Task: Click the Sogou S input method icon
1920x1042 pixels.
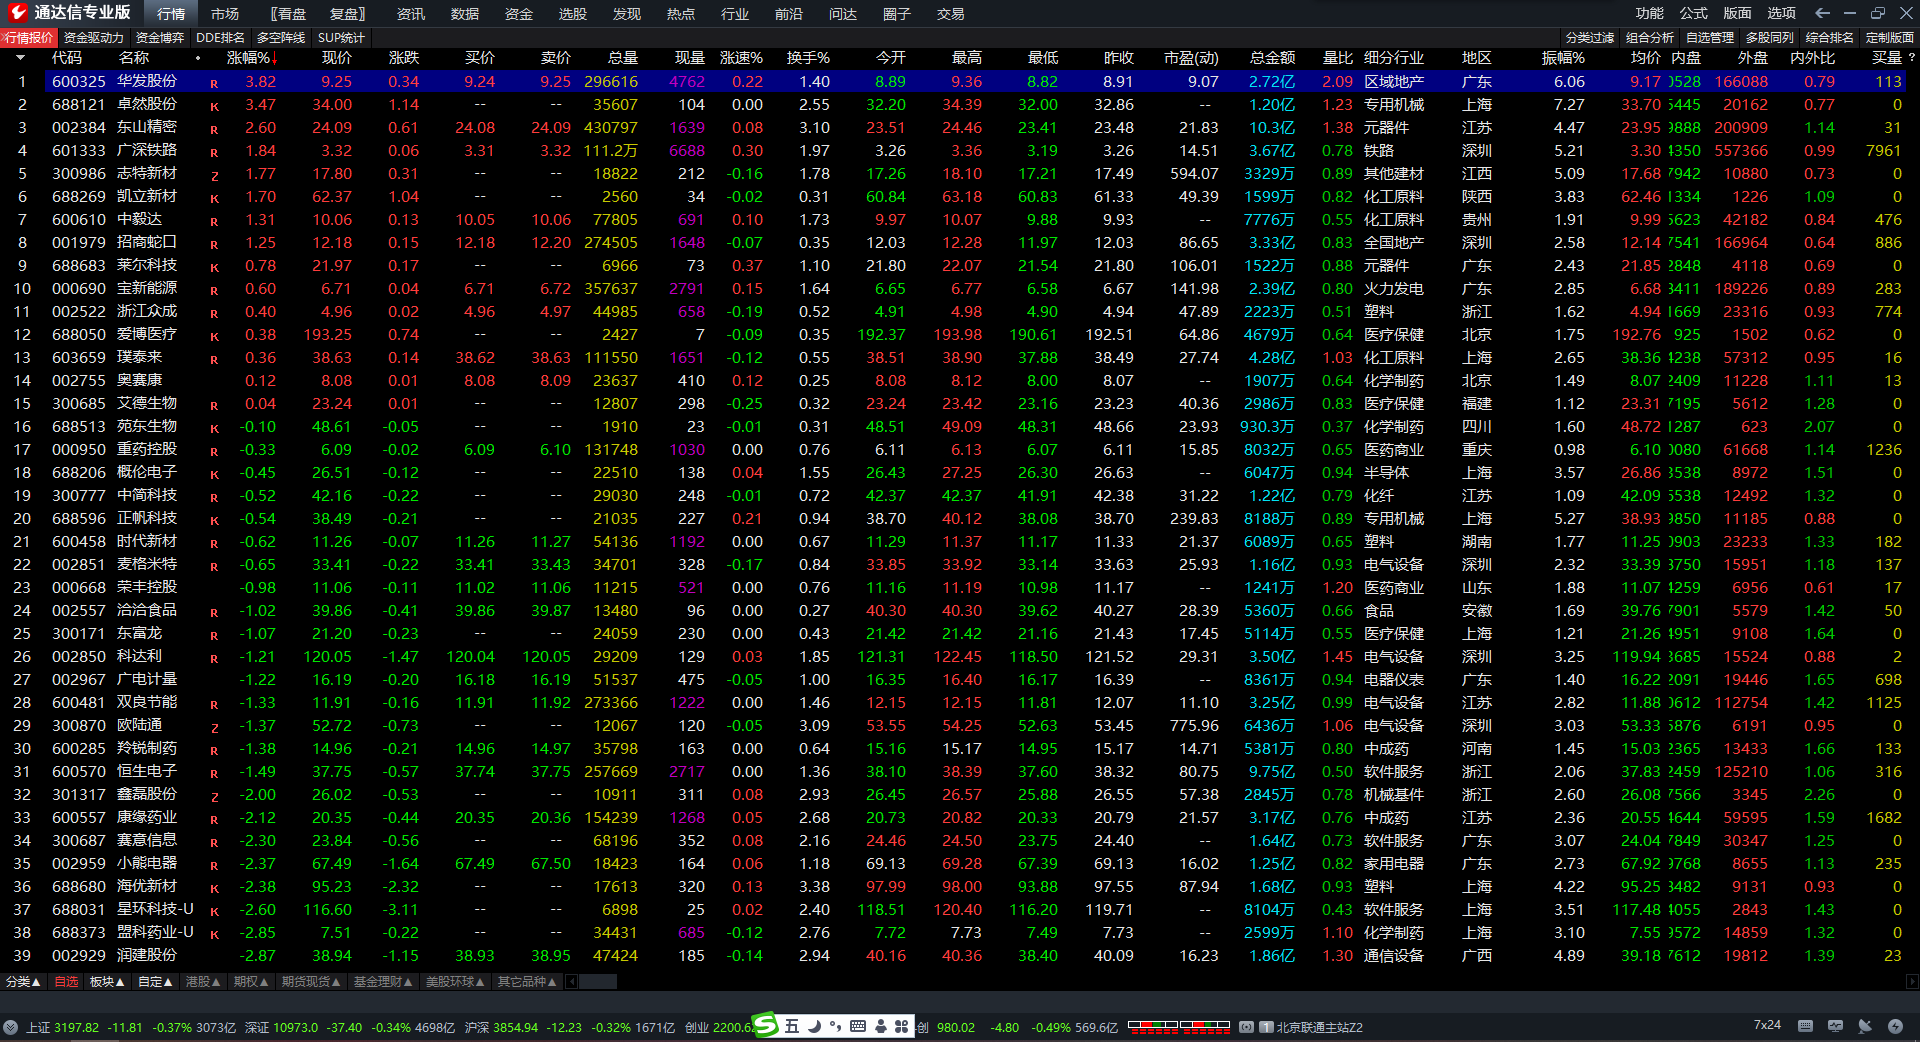Action: (x=765, y=1025)
